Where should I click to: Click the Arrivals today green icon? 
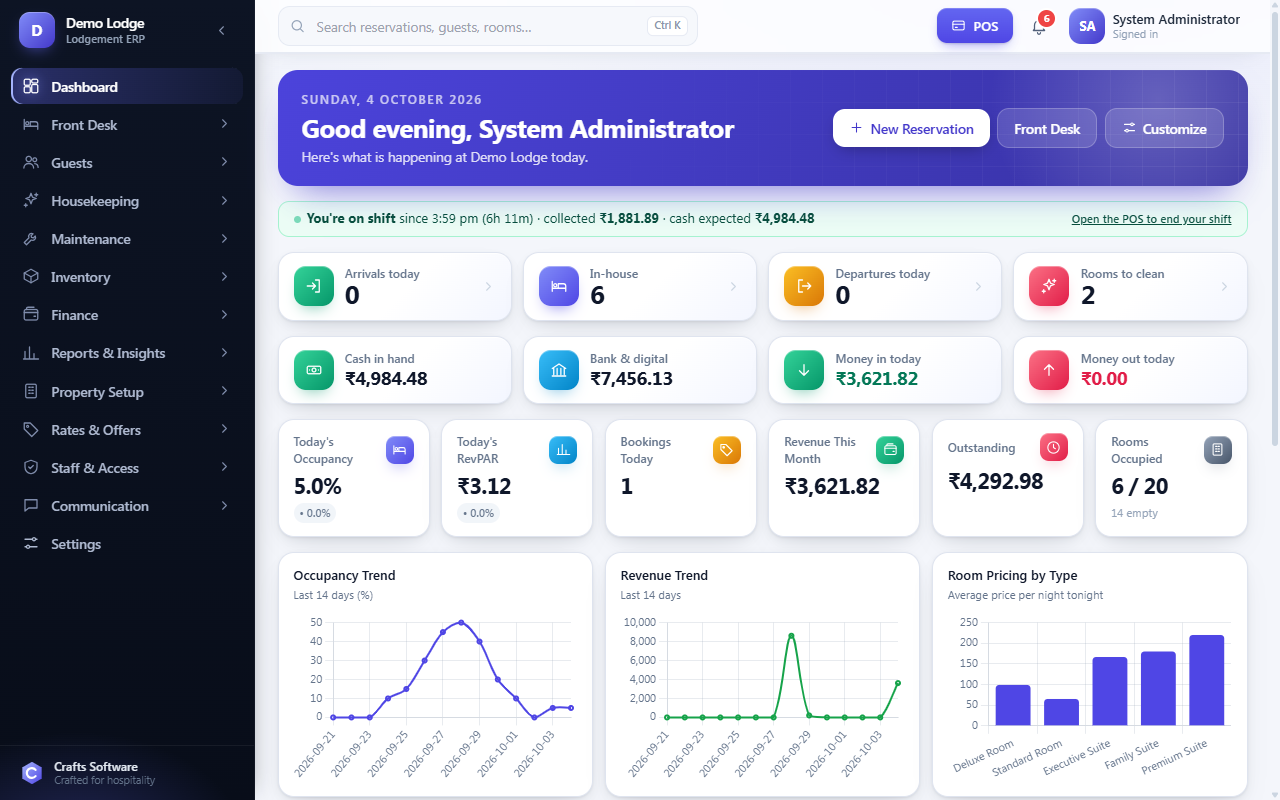pyautogui.click(x=313, y=286)
